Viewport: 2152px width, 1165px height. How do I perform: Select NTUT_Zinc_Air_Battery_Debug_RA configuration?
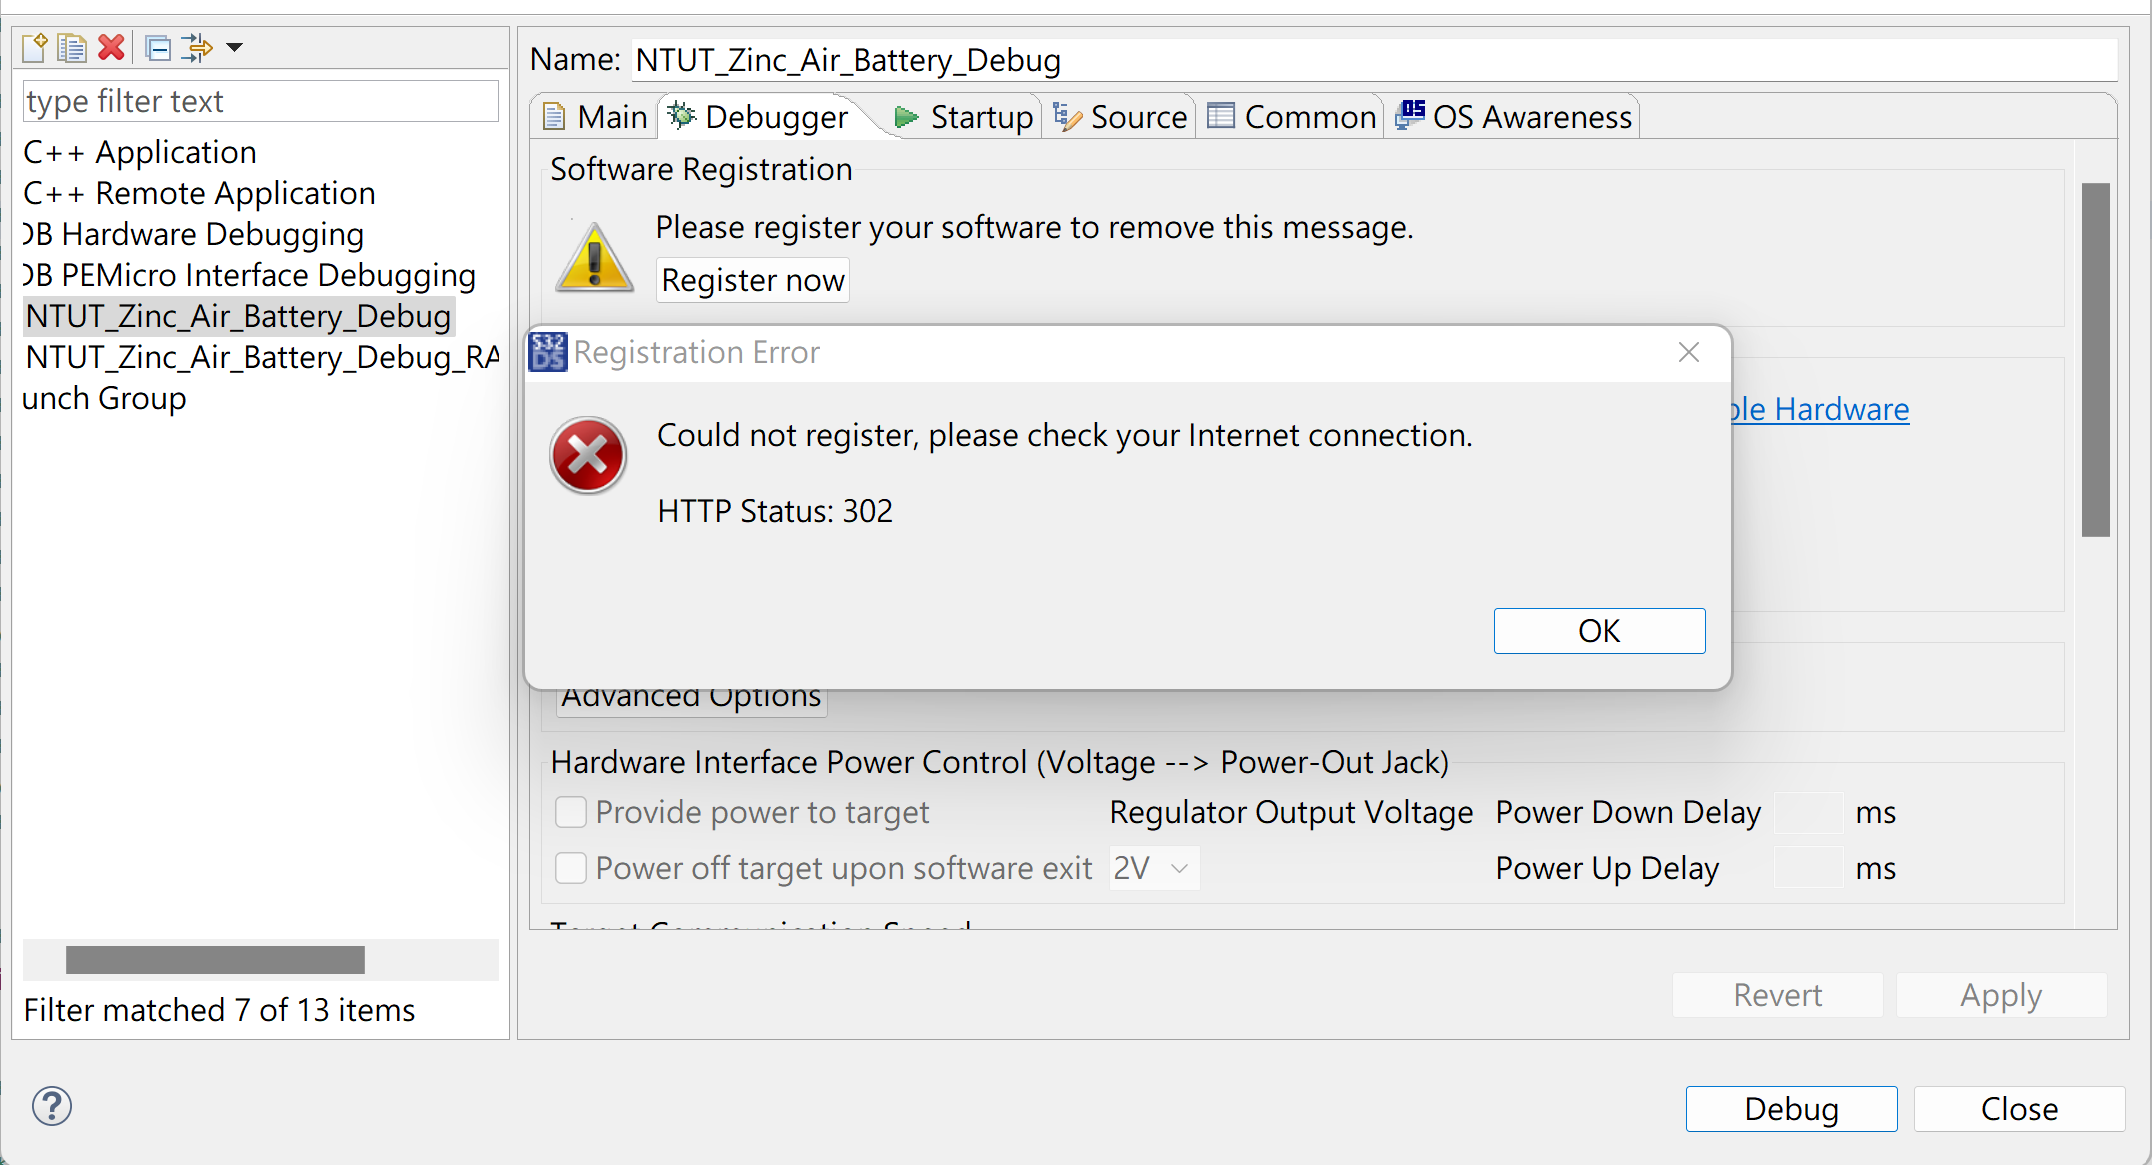(262, 357)
